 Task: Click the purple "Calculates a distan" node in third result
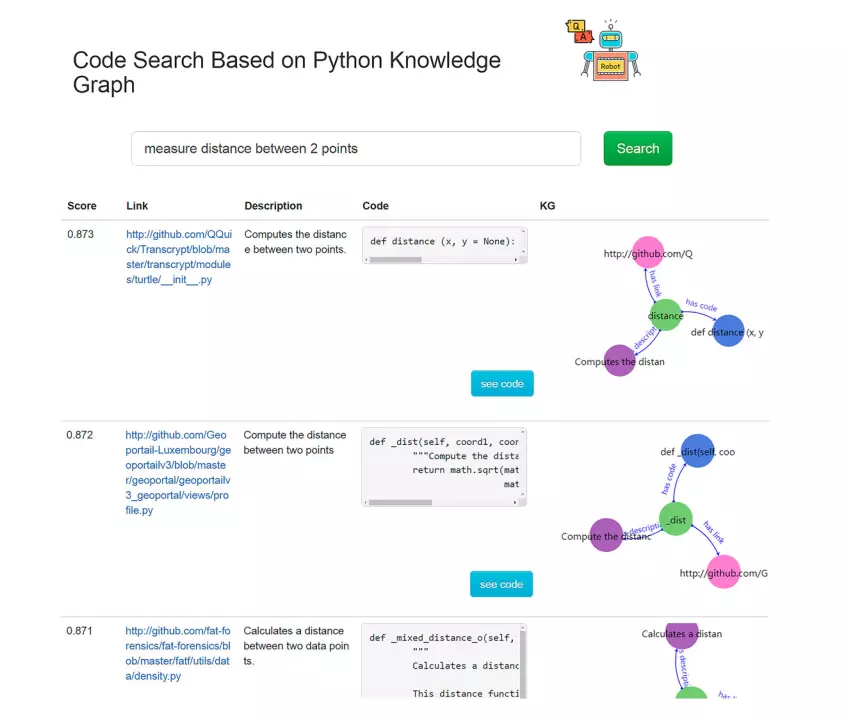(x=681, y=634)
